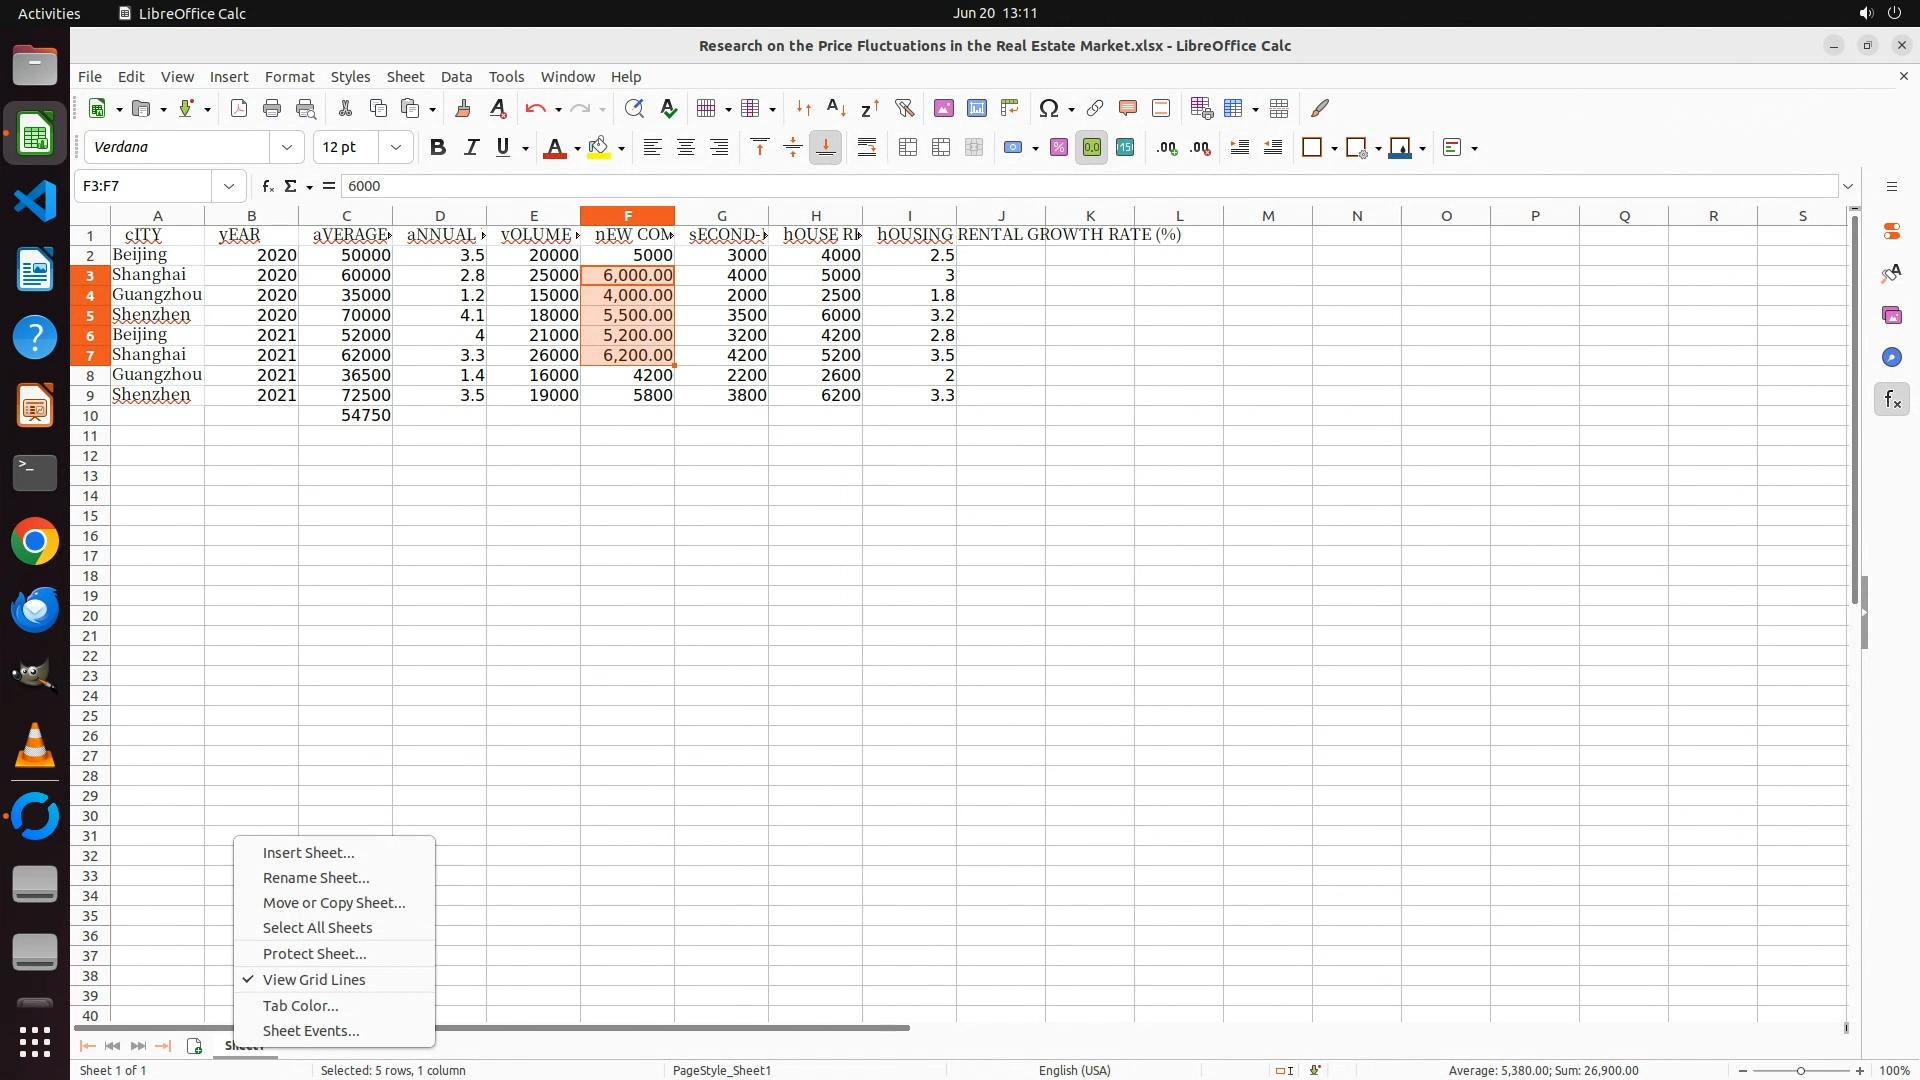Screen dimensions: 1920x1080
Task: Expand the Verdana font name dropdown
Action: point(287,148)
